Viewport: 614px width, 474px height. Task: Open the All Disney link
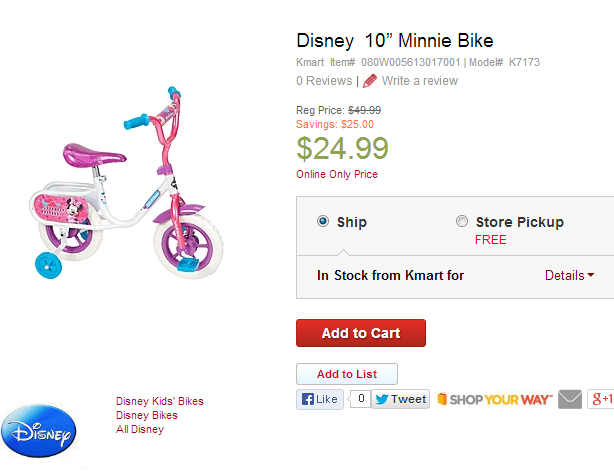point(139,429)
